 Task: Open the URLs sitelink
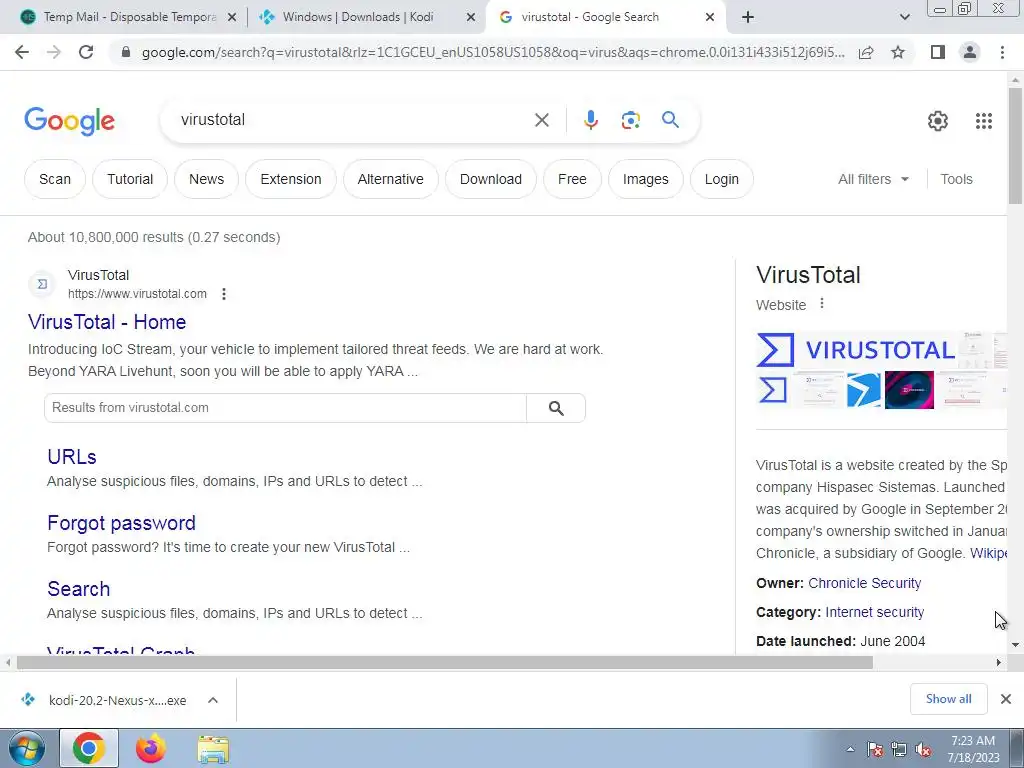coord(72,456)
